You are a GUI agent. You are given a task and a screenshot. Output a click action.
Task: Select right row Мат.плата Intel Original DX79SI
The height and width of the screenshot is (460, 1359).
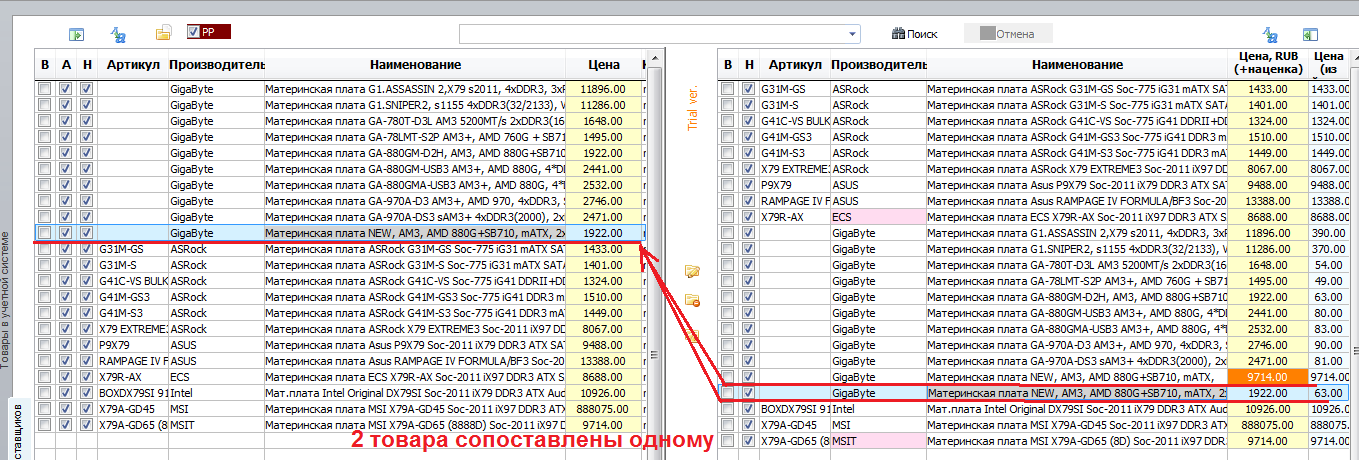pyautogui.click(x=1076, y=409)
